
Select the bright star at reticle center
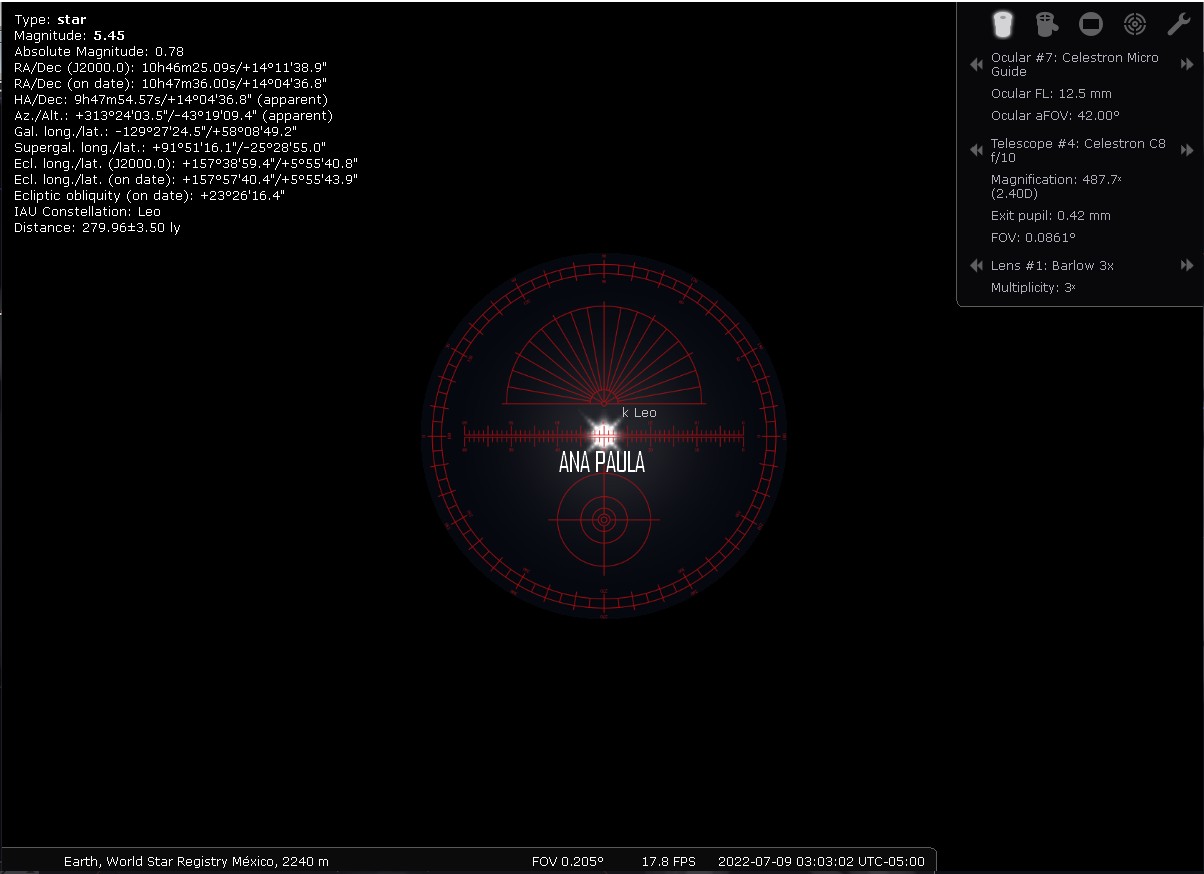pyautogui.click(x=603, y=435)
